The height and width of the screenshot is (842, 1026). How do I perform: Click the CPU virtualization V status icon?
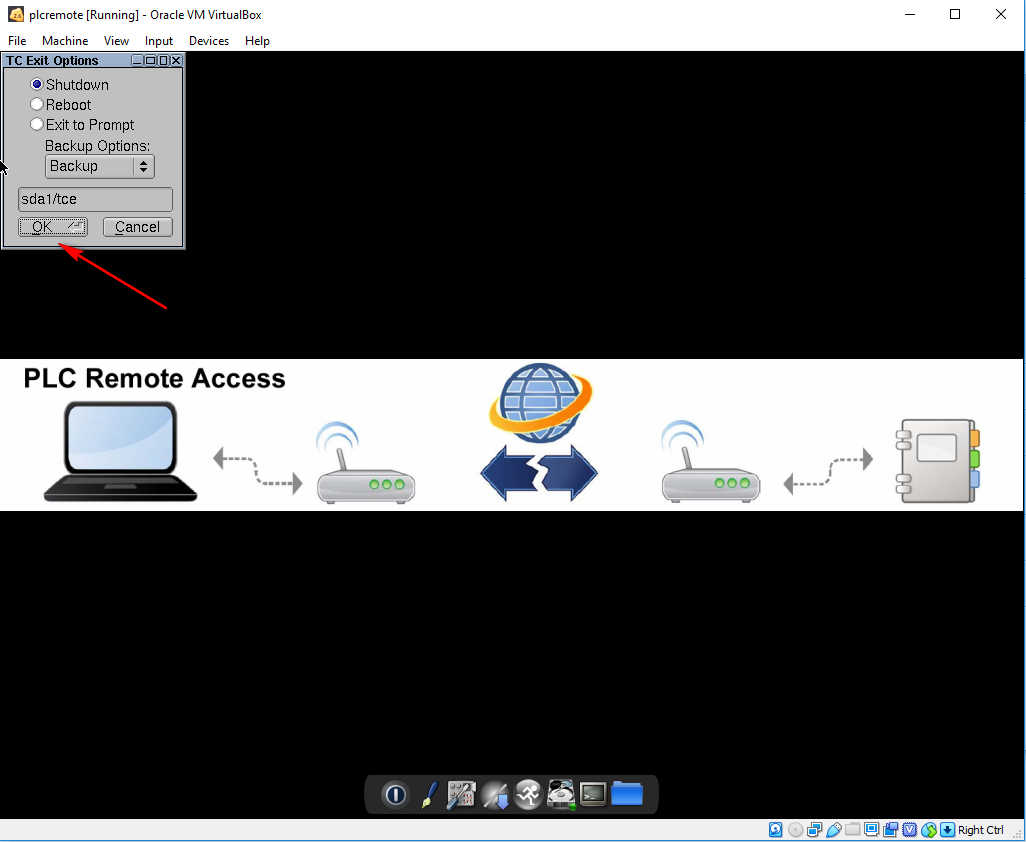tap(910, 830)
